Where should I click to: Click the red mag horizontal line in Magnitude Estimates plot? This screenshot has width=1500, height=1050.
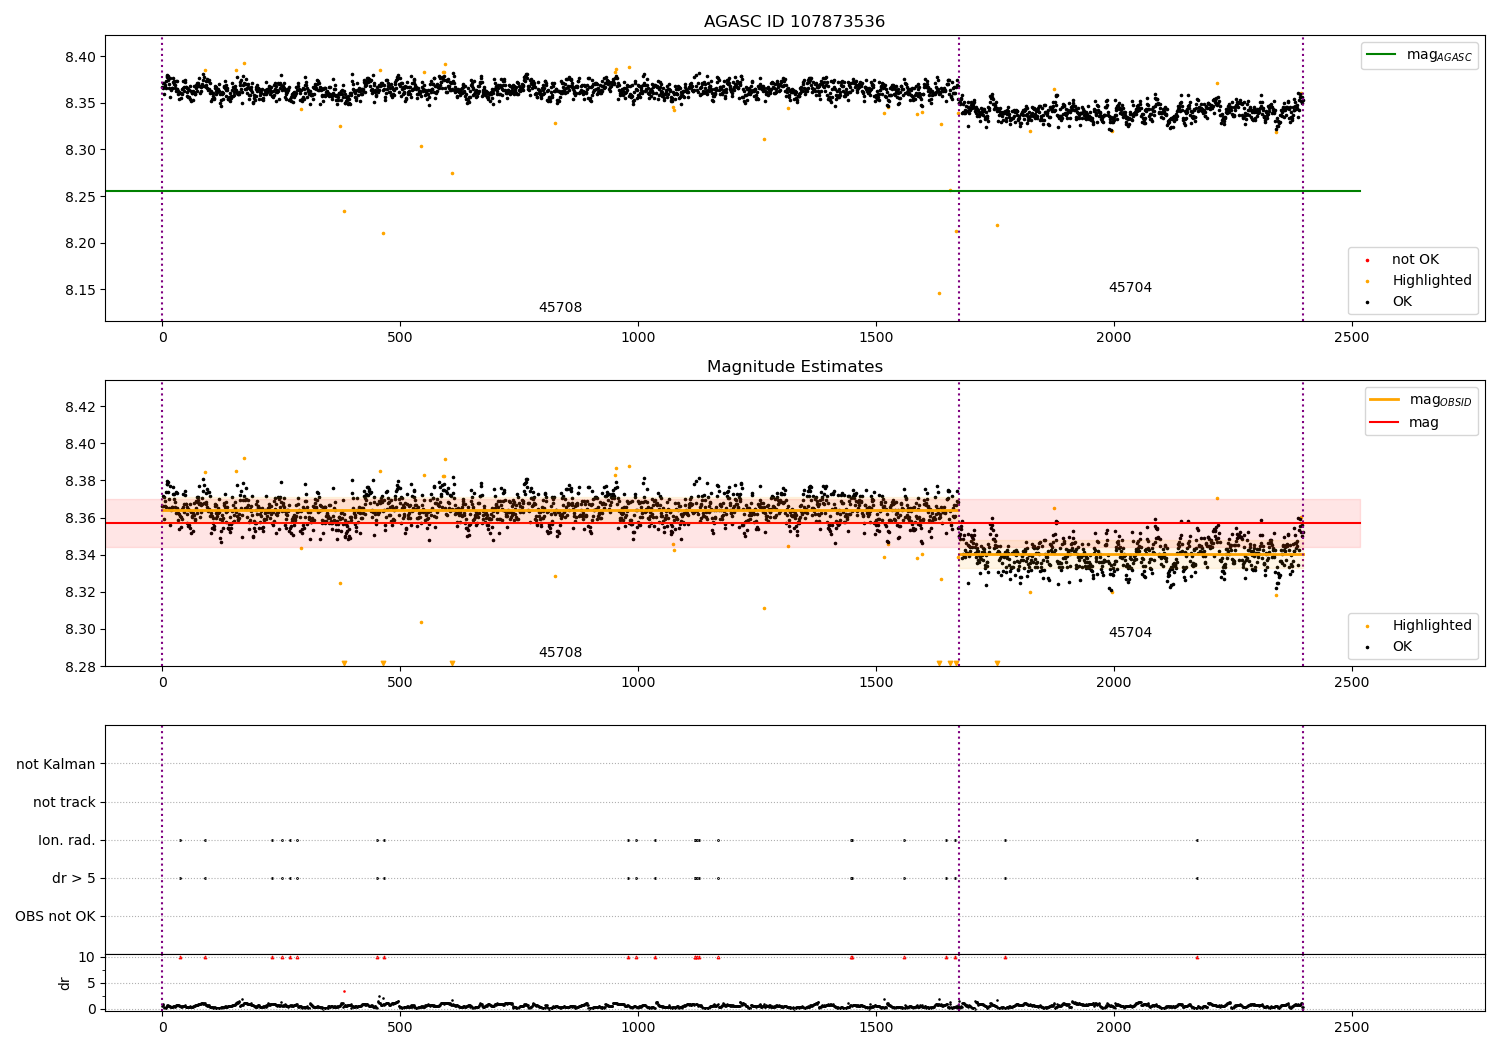click(x=733, y=523)
